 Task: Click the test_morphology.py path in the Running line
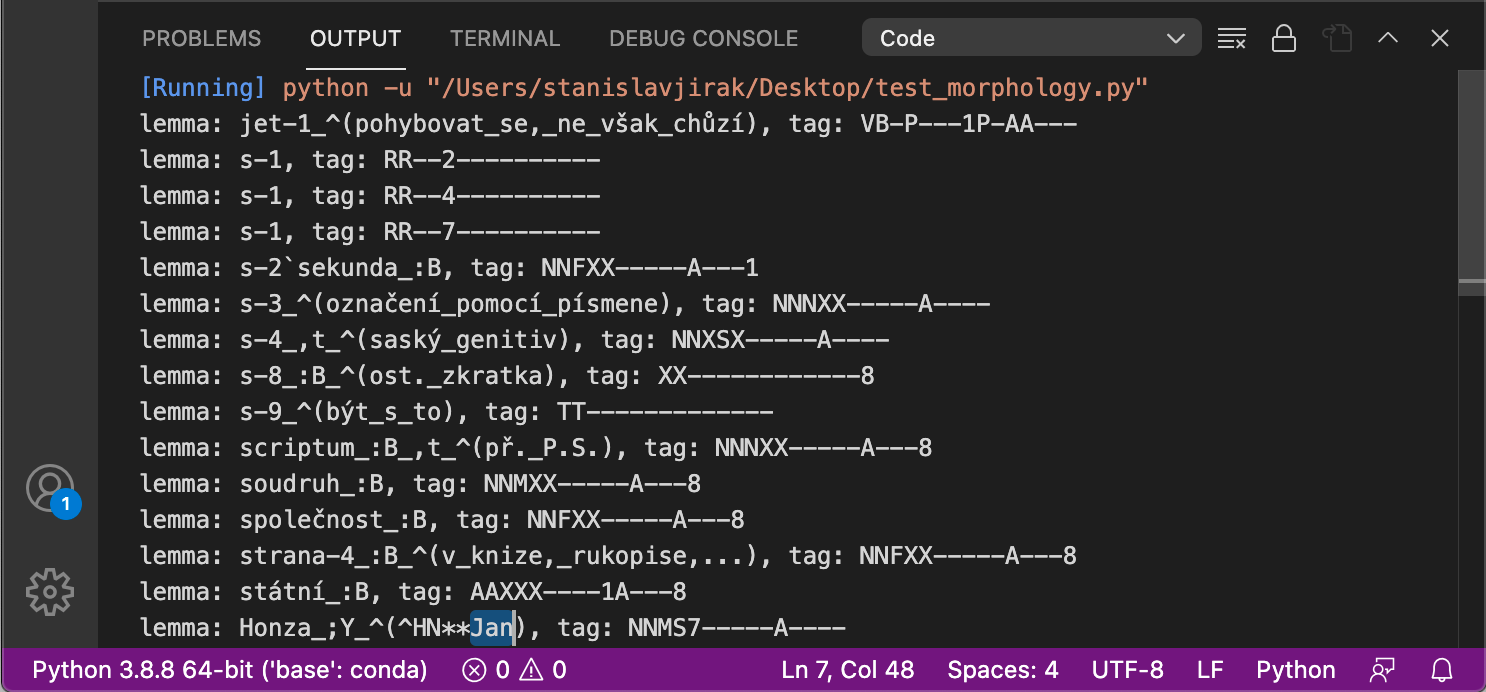point(788,88)
